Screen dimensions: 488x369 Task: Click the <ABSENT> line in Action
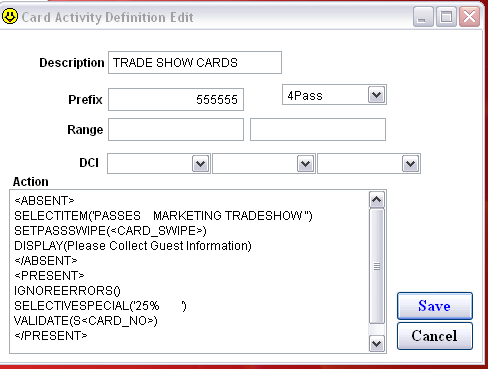point(44,201)
